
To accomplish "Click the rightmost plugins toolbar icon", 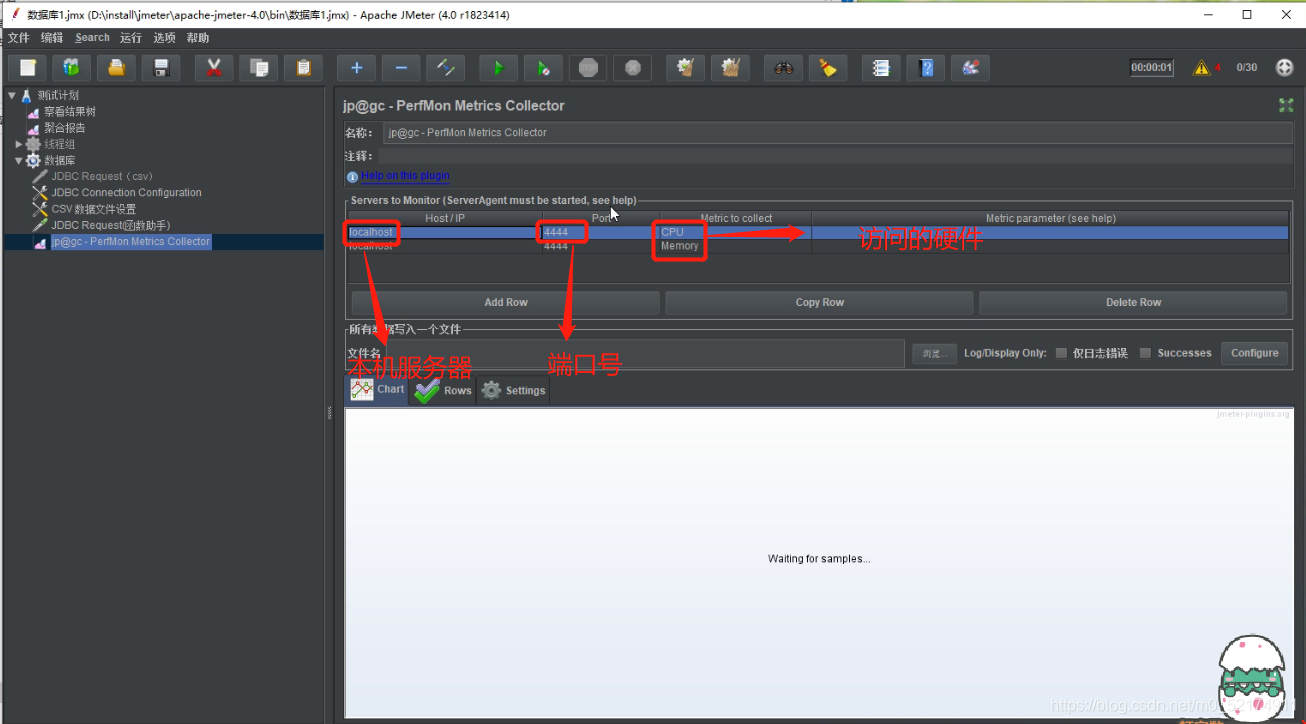I will click(970, 68).
